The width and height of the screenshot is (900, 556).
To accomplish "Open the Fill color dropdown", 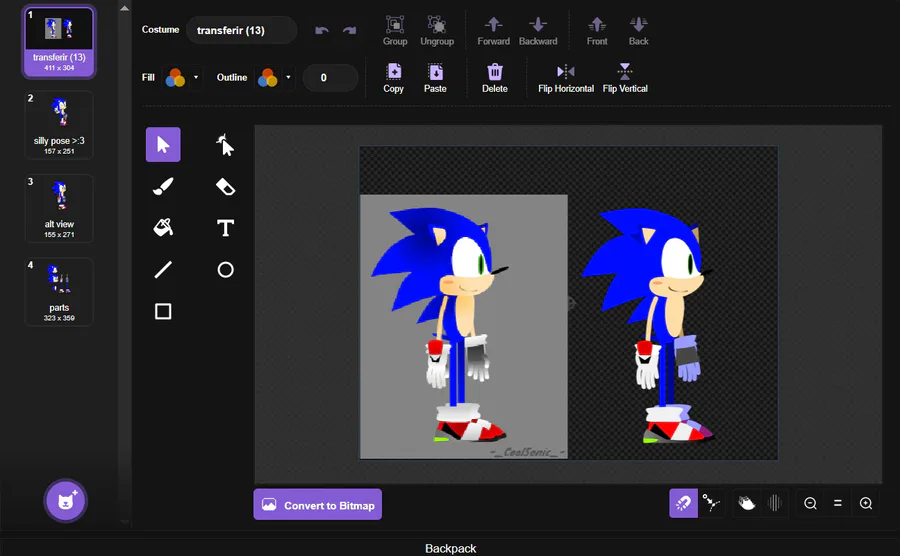I will (196, 77).
